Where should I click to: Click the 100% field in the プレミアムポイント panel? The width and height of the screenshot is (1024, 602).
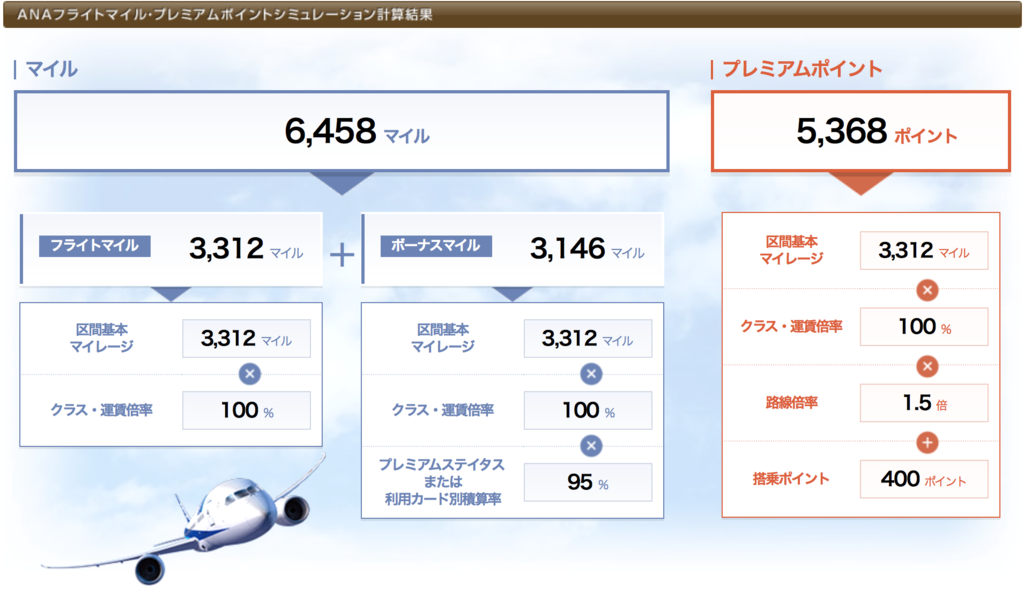point(924,326)
